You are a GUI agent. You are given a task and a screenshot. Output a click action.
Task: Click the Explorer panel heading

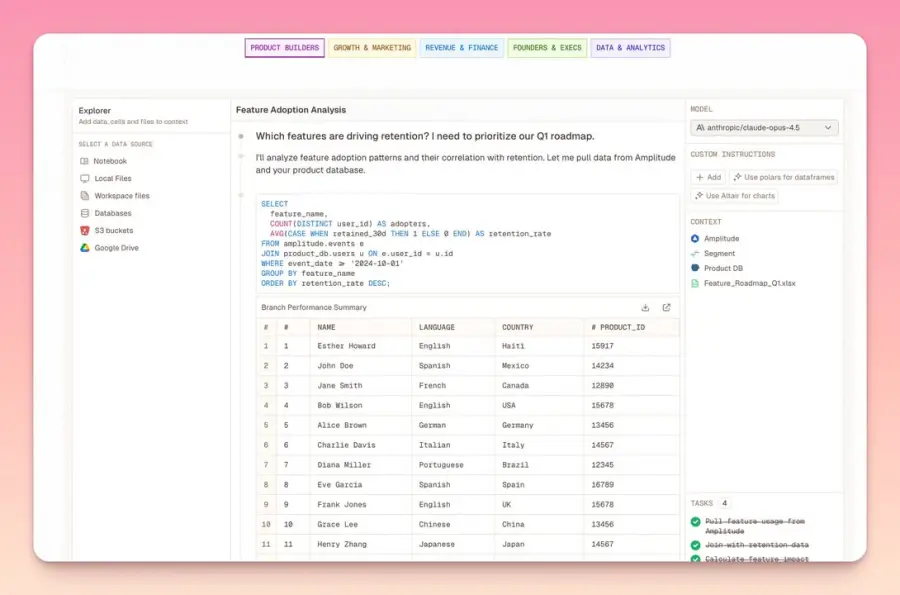(x=95, y=110)
